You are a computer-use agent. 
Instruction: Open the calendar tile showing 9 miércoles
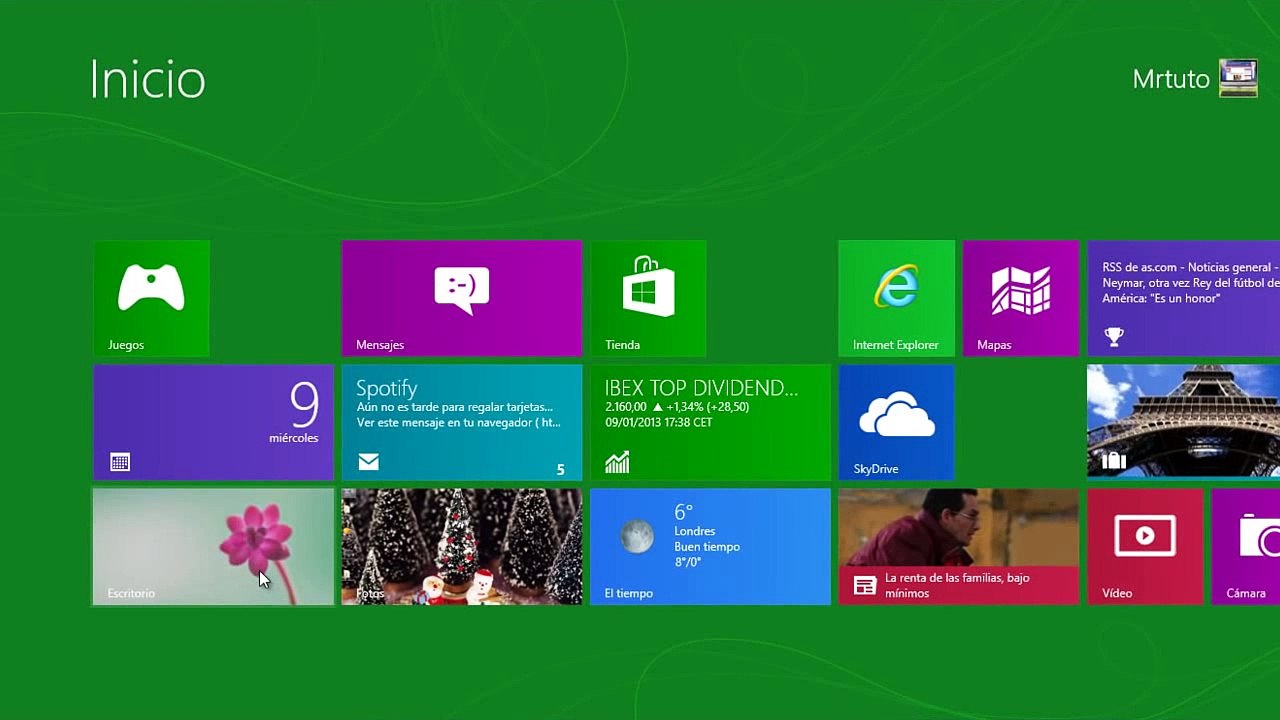(x=213, y=422)
